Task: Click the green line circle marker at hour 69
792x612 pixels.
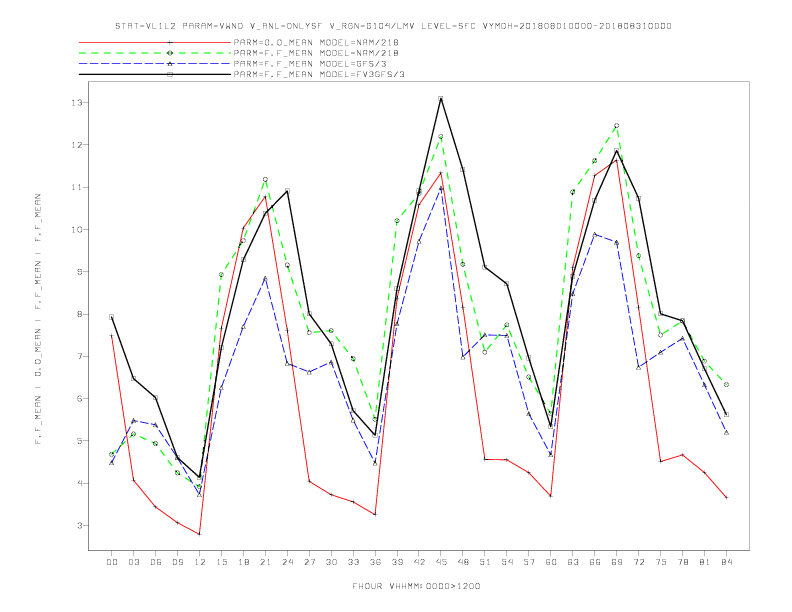Action: coord(617,126)
